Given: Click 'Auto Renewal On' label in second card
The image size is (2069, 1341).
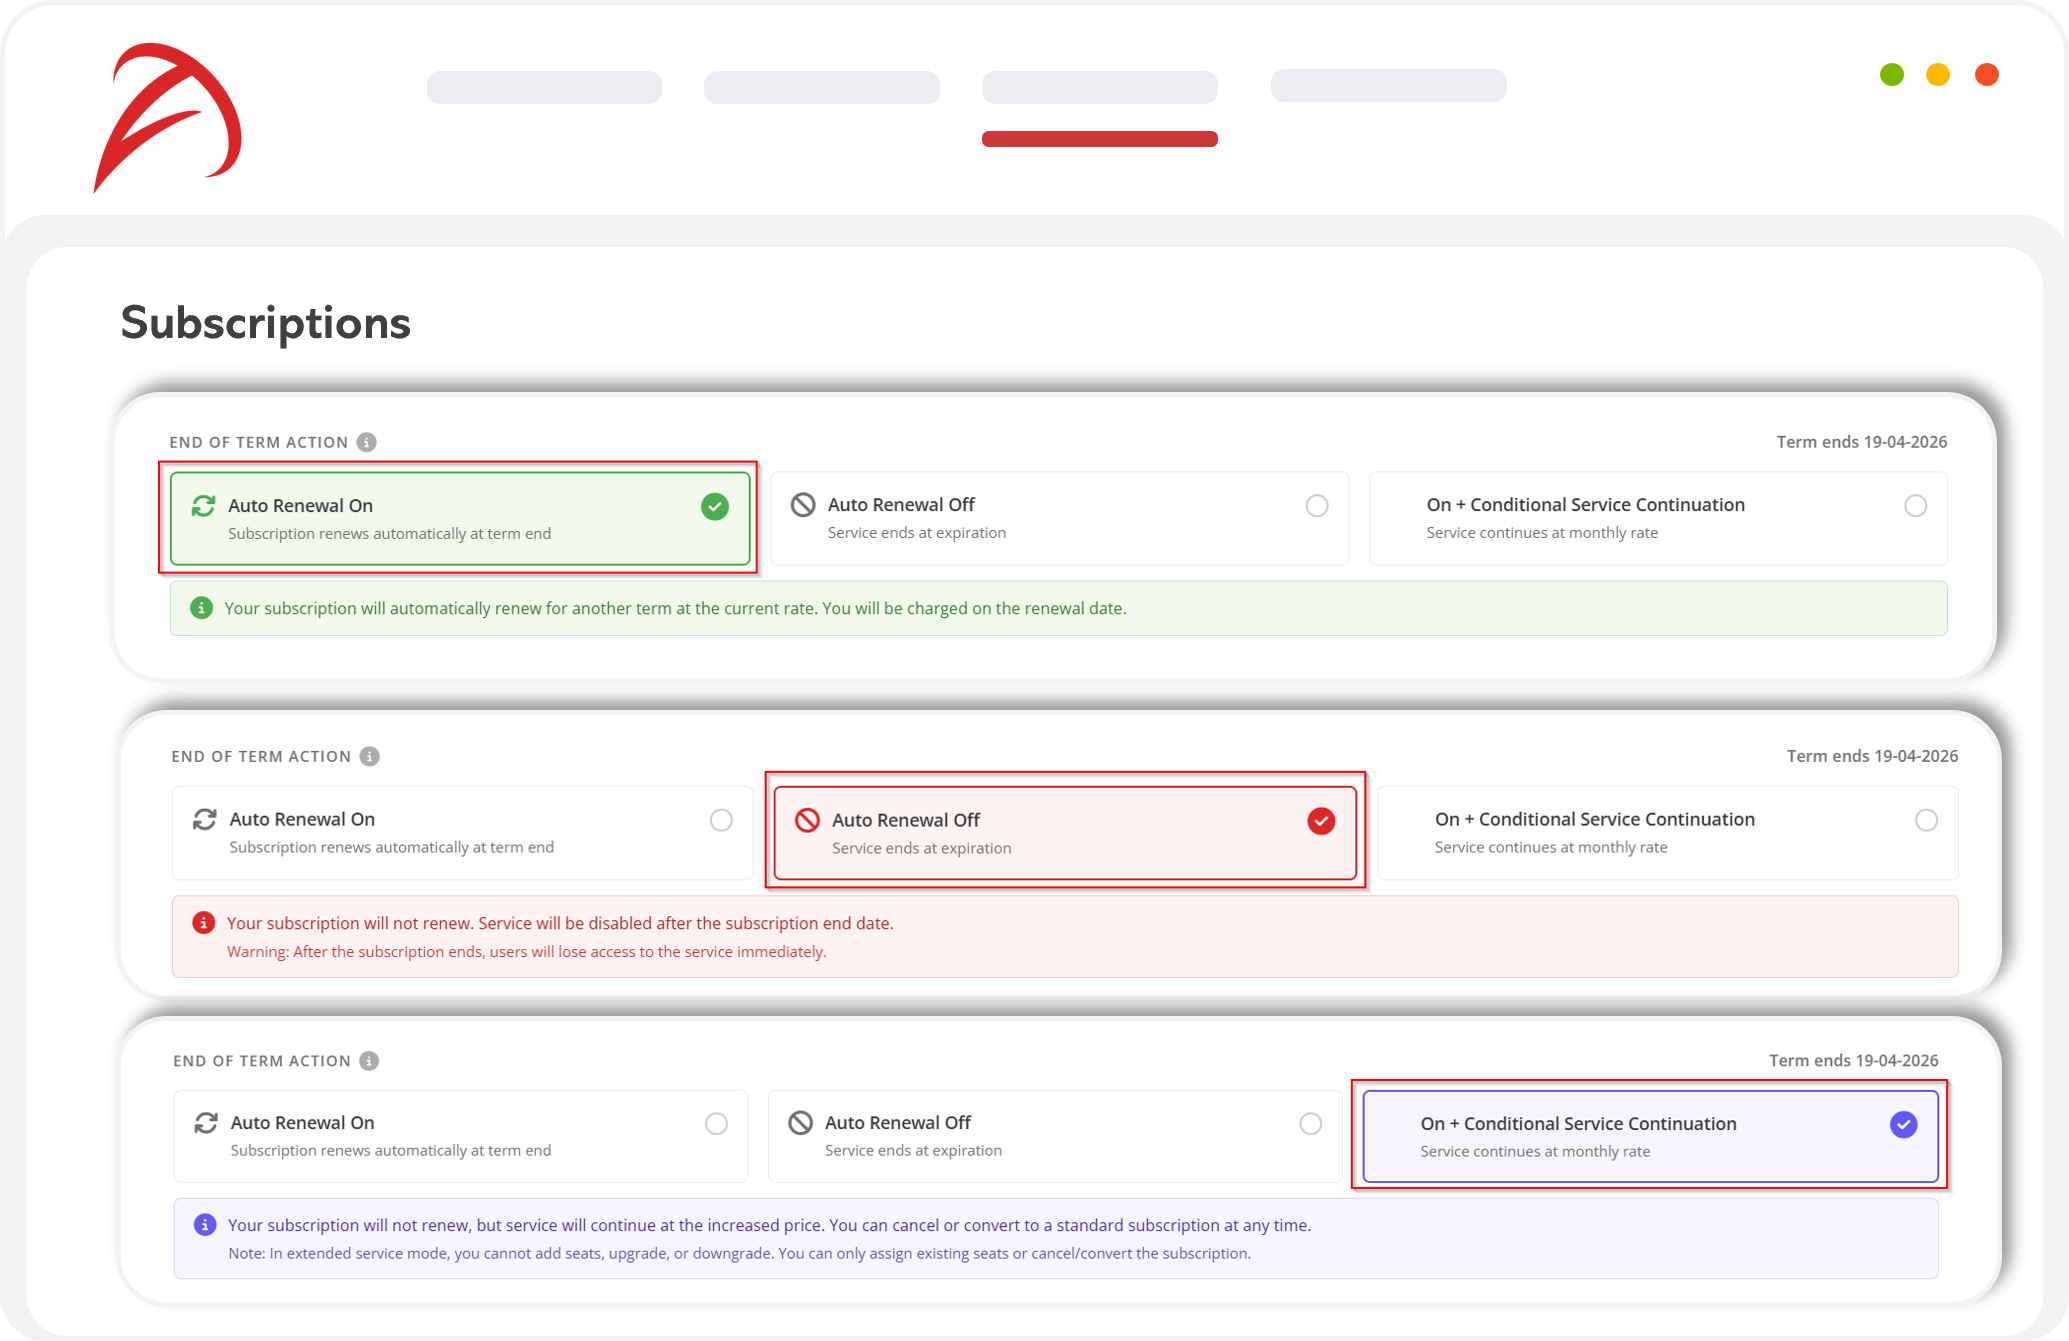Looking at the screenshot, I should pos(302,820).
